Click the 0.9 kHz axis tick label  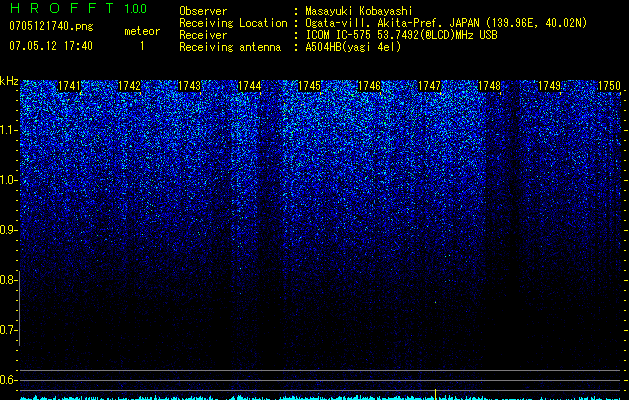click(x=8, y=230)
